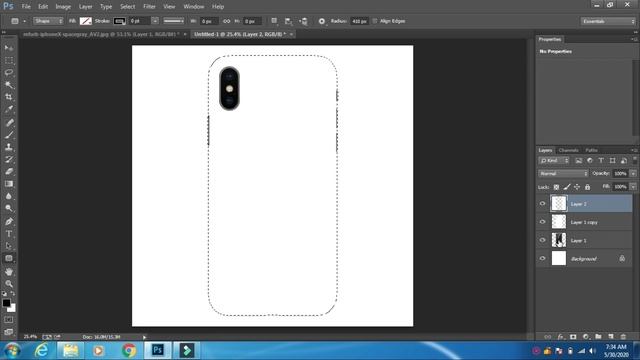Open the File menu
Screen dimensions: 640x360
[x=26, y=7]
